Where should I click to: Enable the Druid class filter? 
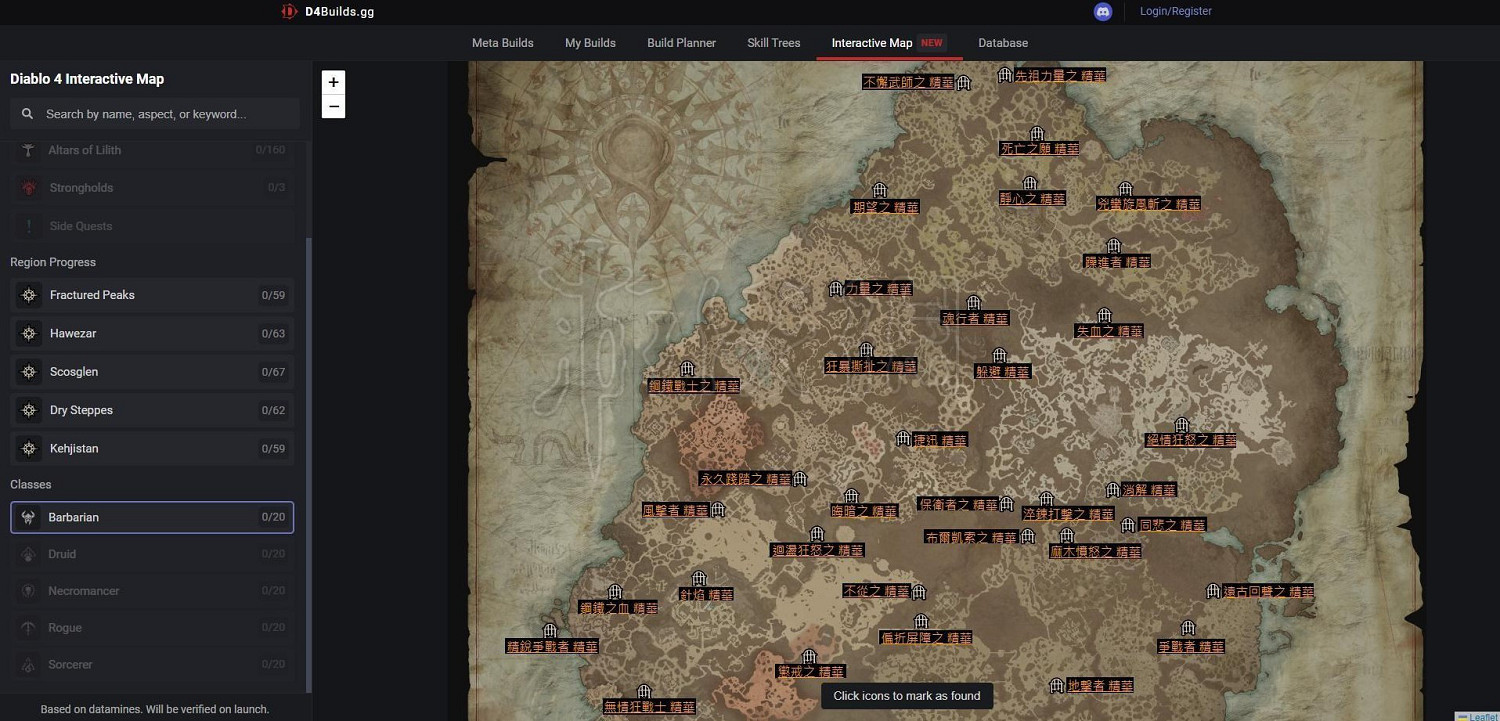pyautogui.click(x=152, y=554)
